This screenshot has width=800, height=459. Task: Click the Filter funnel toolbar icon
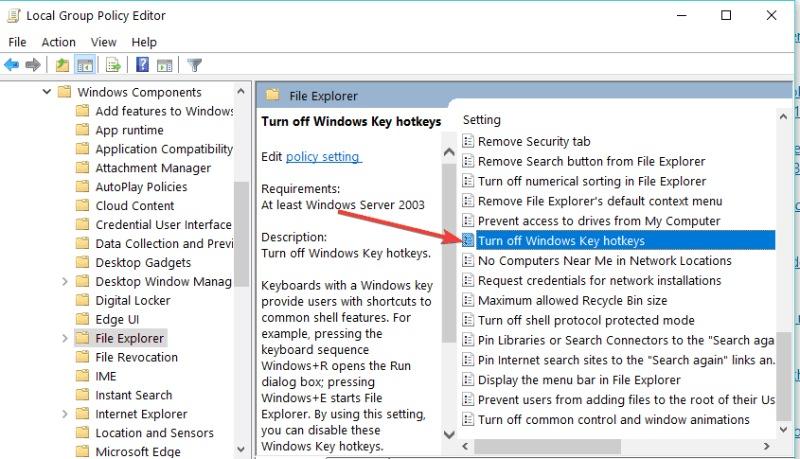click(x=194, y=65)
